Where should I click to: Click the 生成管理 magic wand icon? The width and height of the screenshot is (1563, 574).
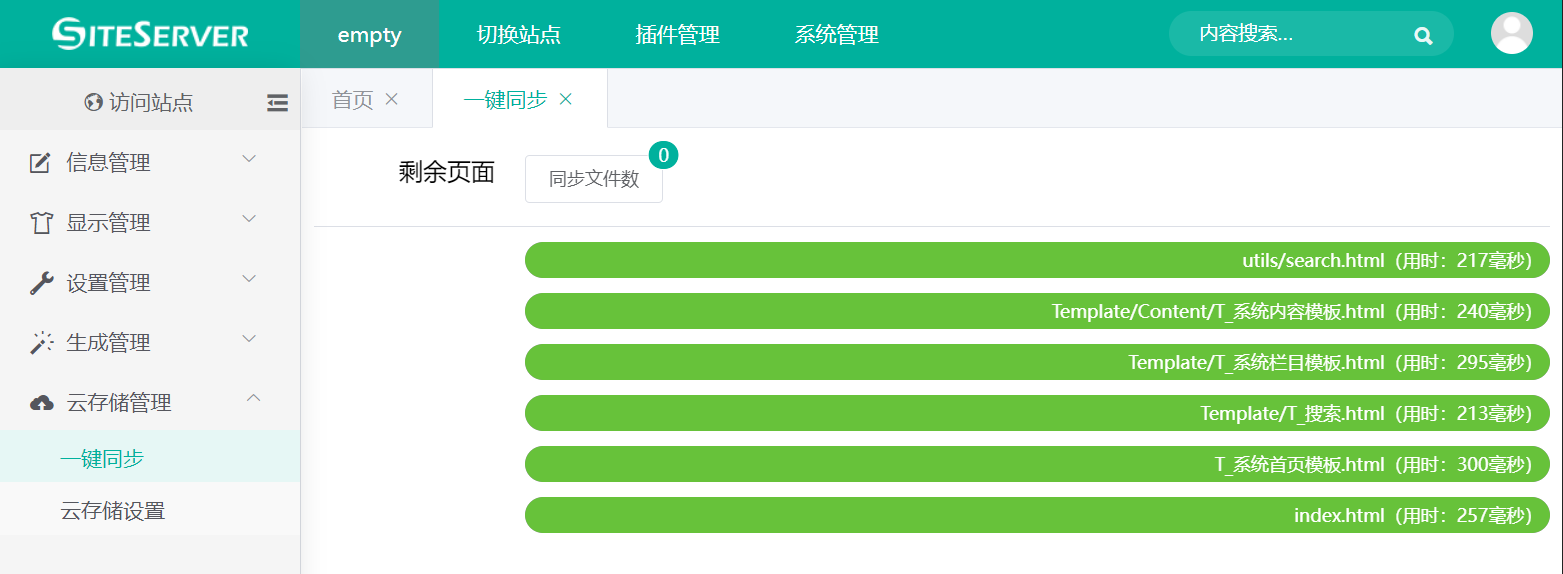40,343
